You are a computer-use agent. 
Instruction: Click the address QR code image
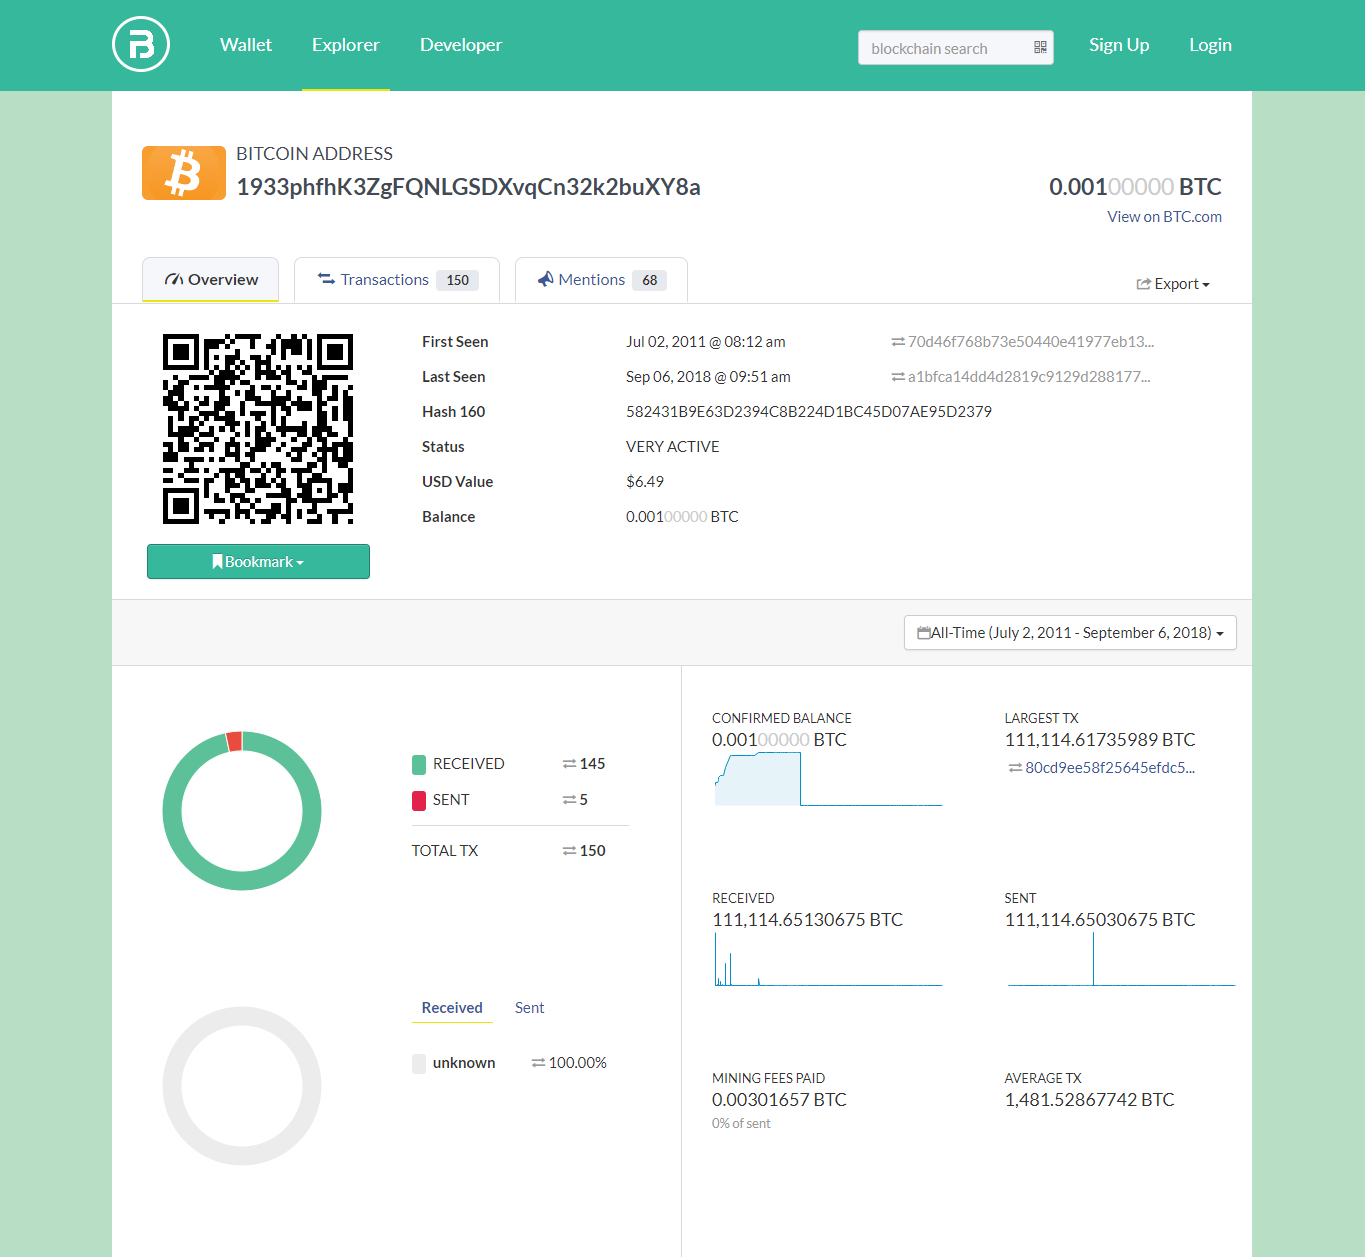click(x=258, y=429)
